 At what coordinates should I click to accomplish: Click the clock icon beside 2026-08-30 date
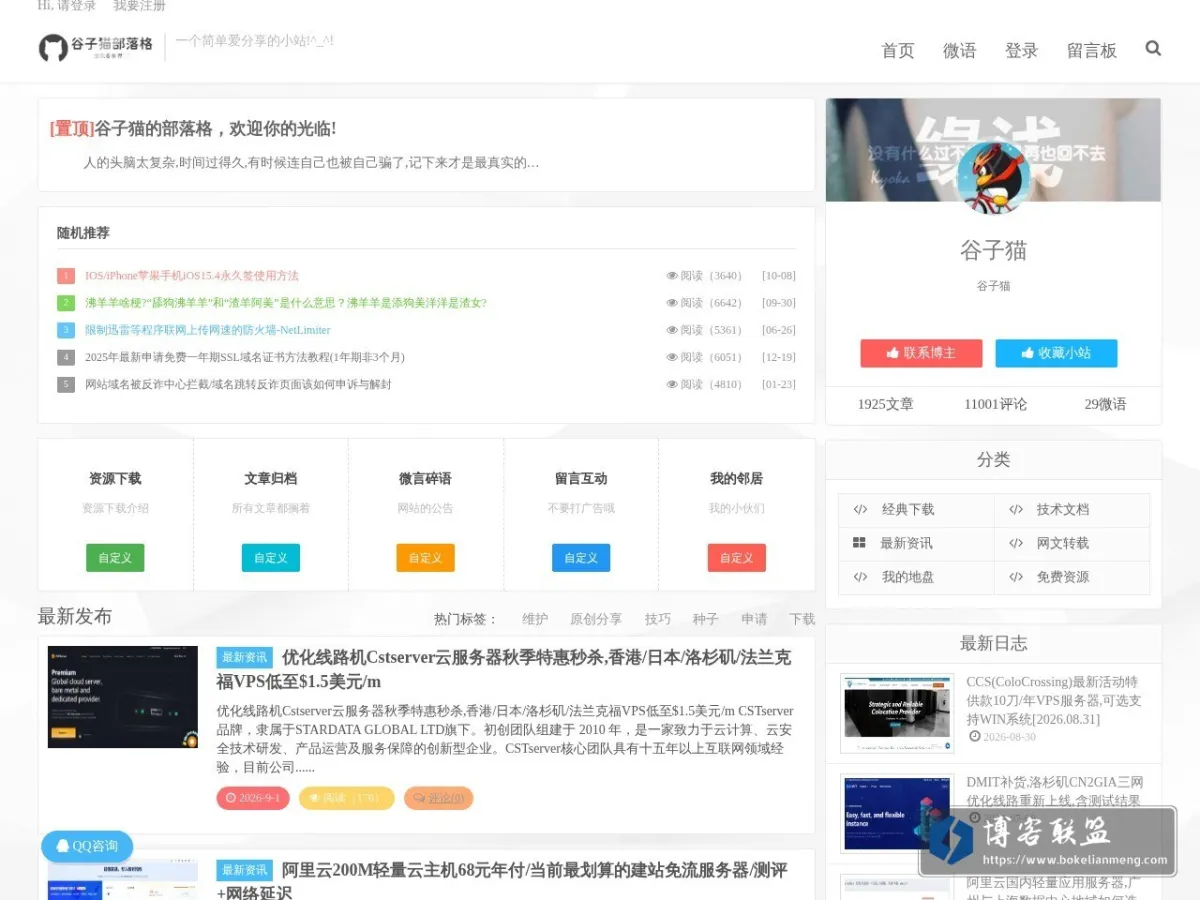pos(974,737)
